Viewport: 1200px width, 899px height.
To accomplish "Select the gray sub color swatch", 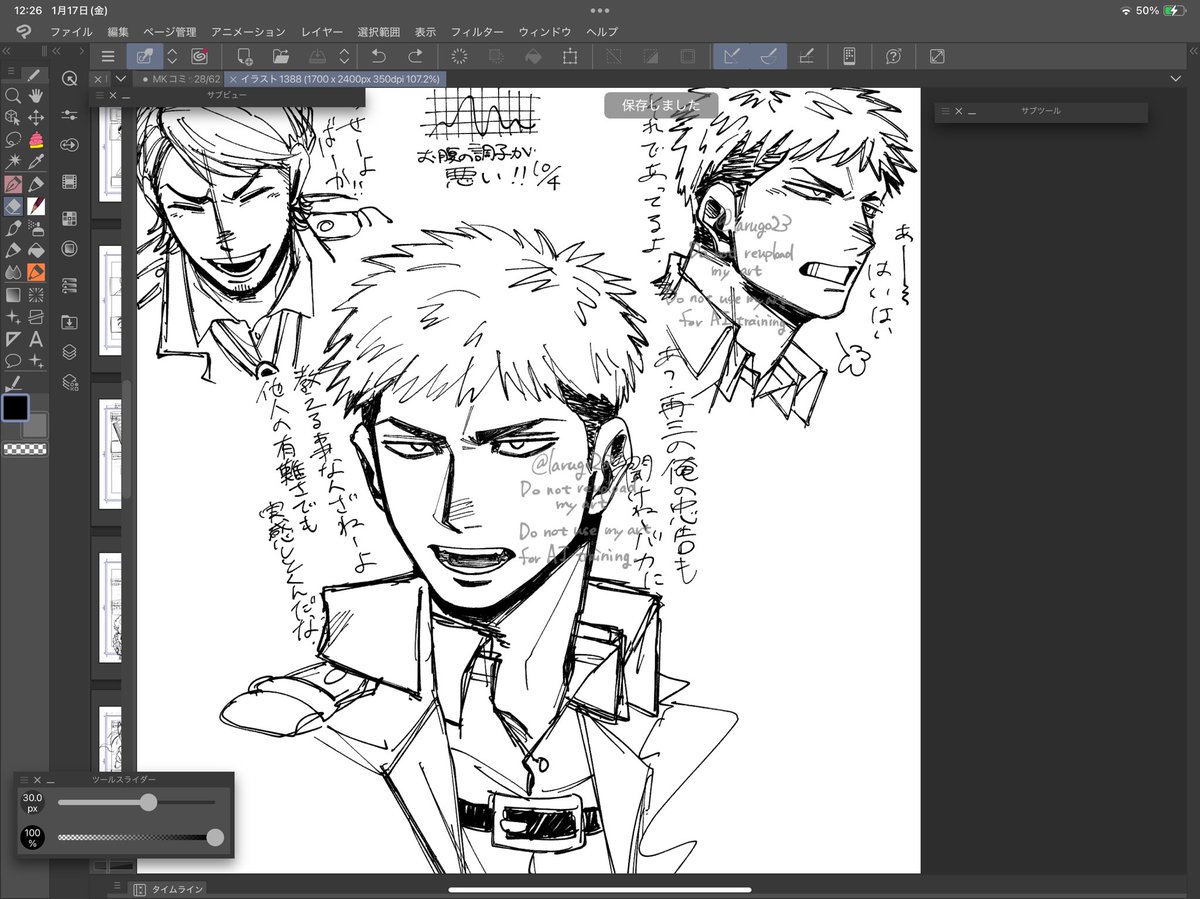I will click(35, 425).
